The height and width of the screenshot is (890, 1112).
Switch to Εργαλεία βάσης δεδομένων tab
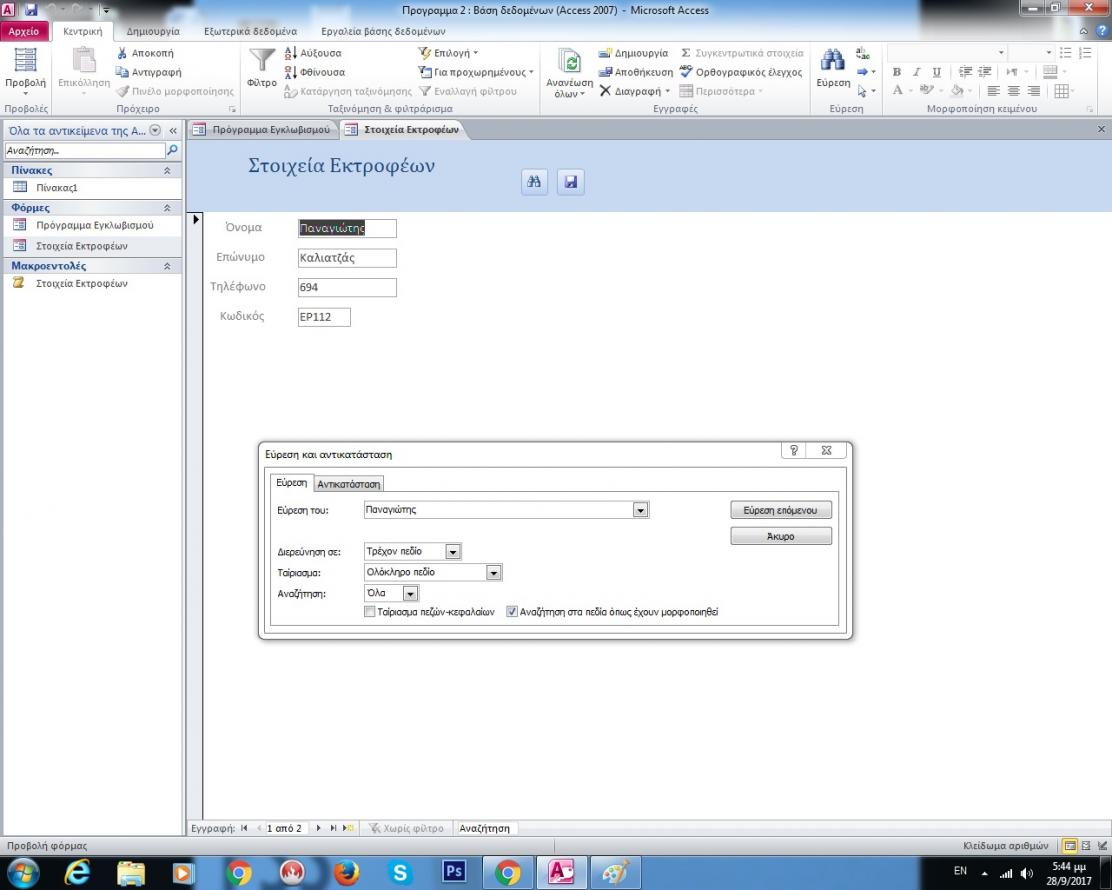[383, 31]
